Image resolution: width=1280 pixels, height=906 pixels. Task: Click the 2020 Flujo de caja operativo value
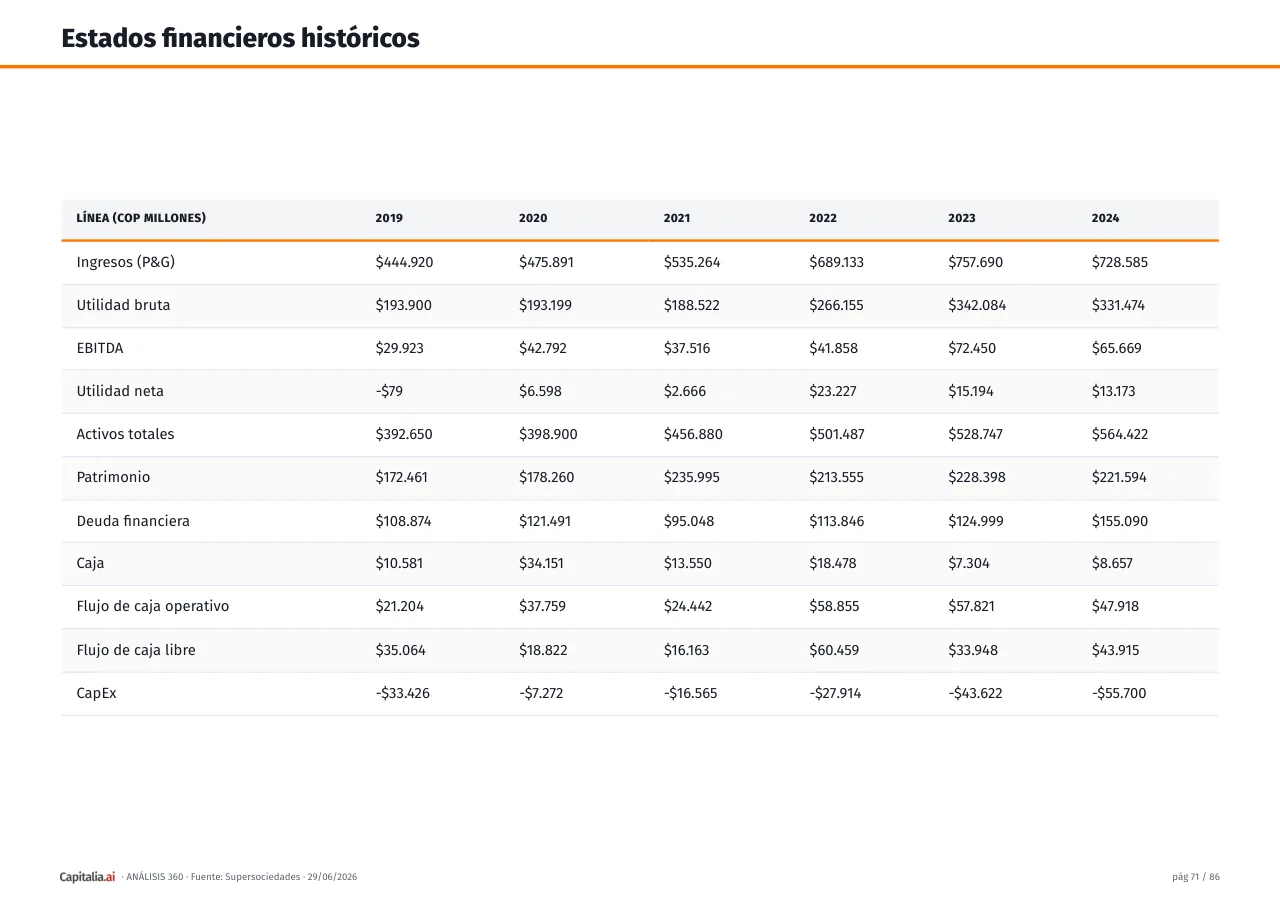pos(542,606)
